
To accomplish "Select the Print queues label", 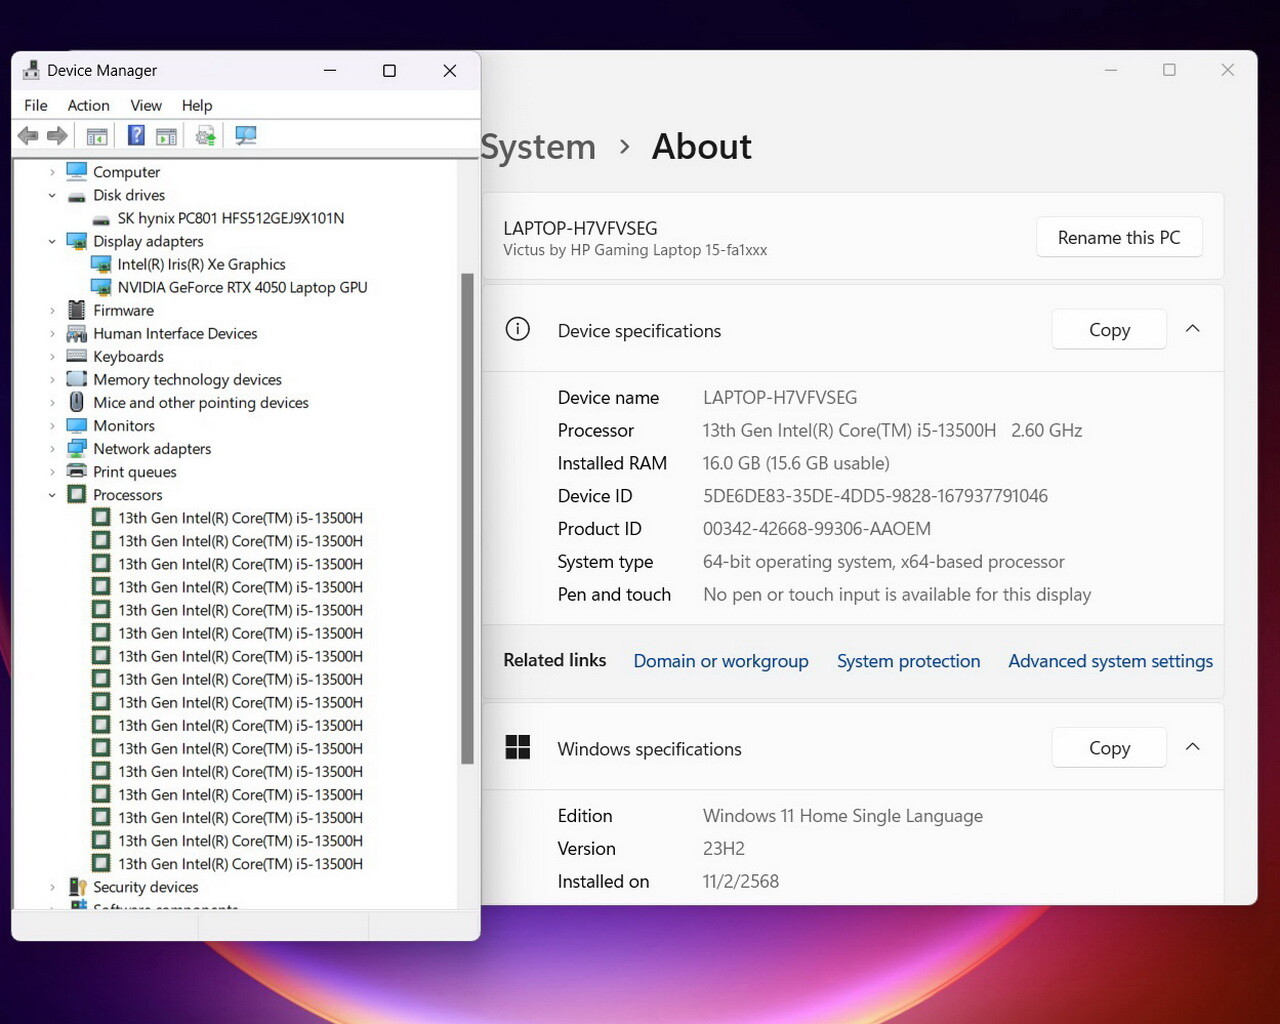I will [135, 472].
